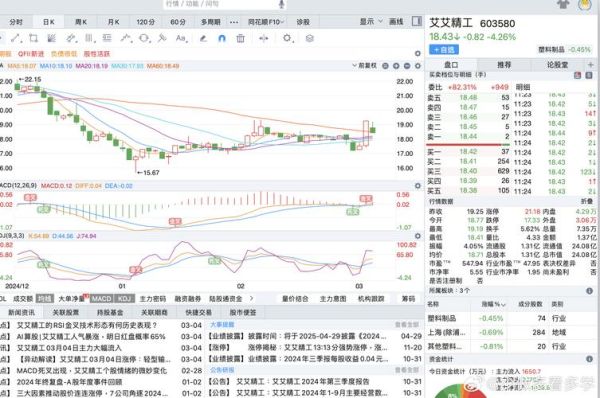Image resolution: width=600 pixels, height=398 pixels.
Task: Click the drawing toolbar gear settings icon
Action: pos(287,38)
